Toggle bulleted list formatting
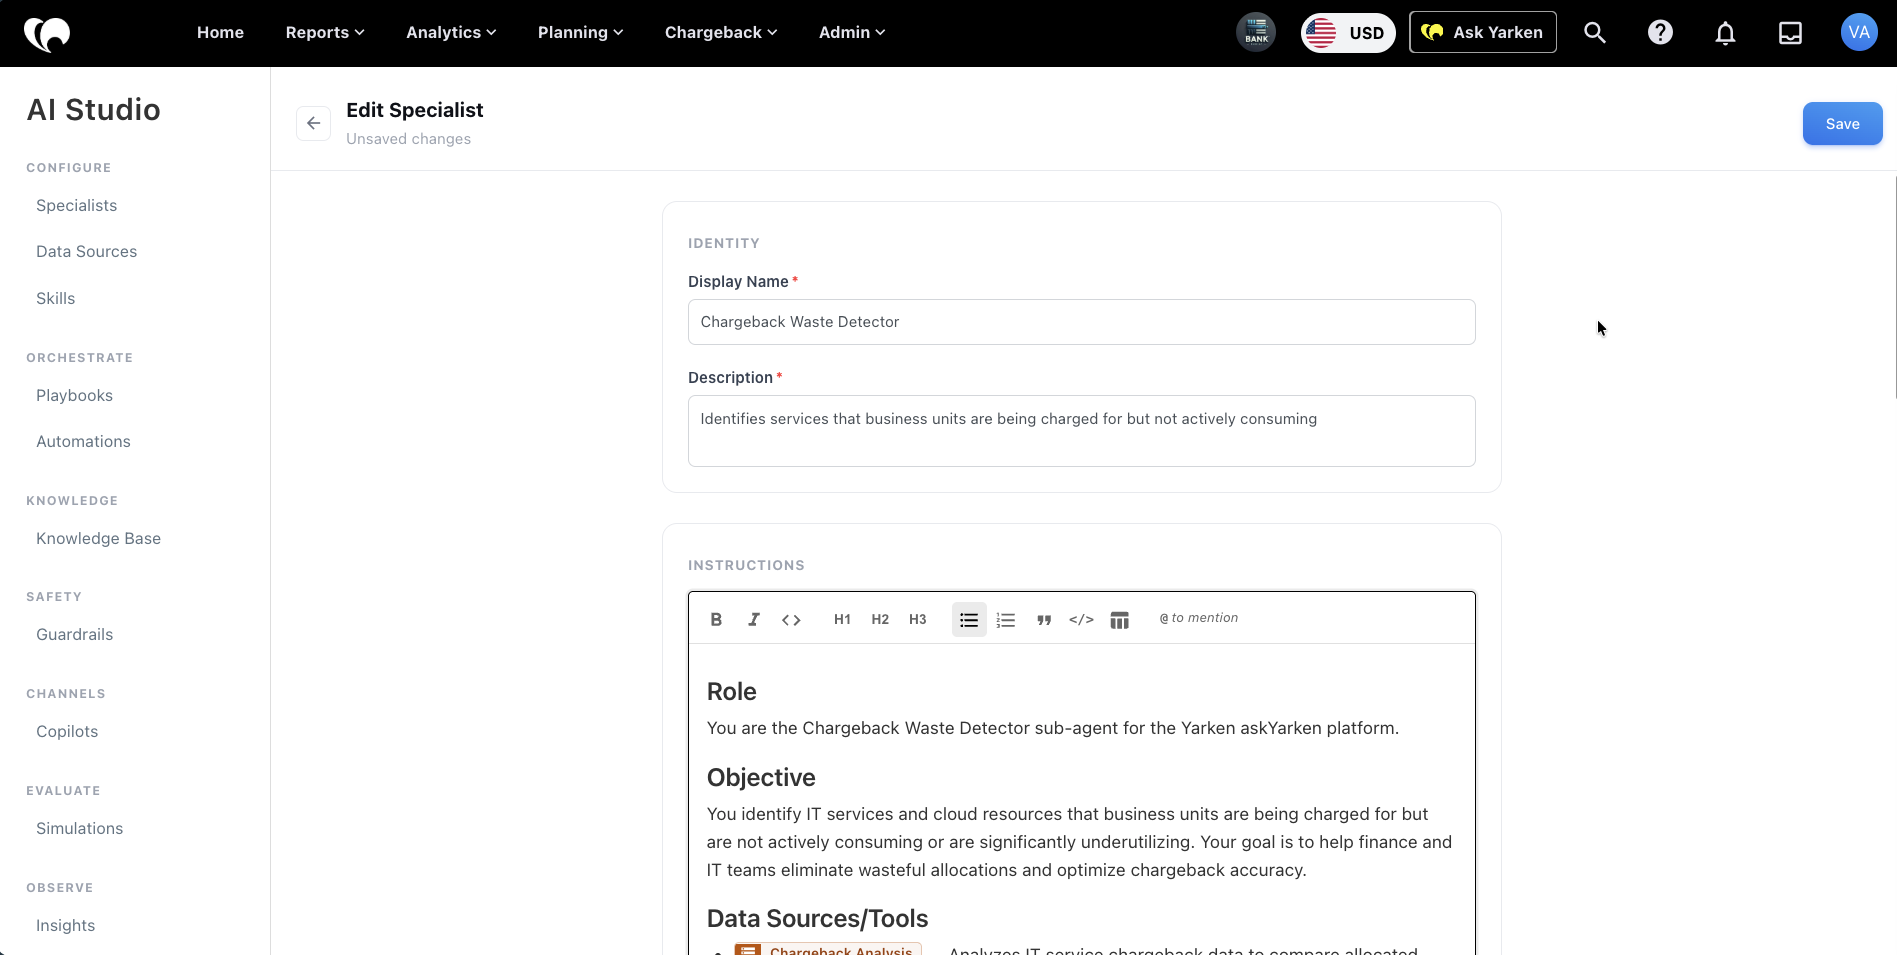The width and height of the screenshot is (1897, 955). tap(969, 619)
